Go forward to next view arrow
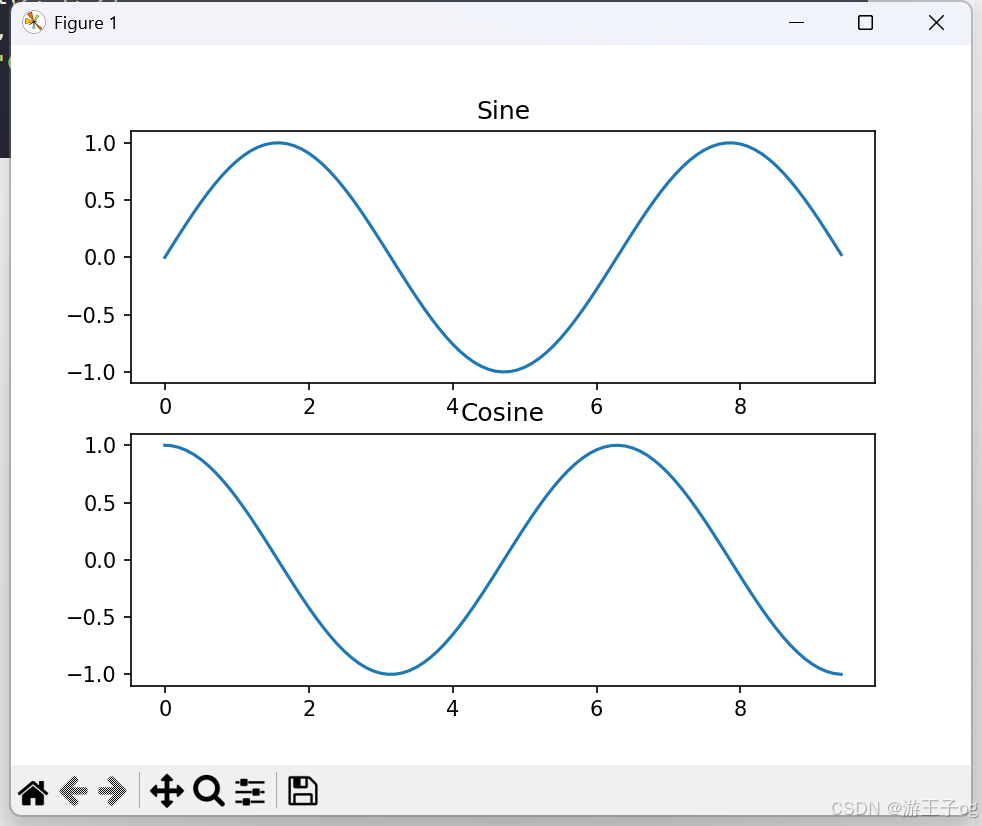 point(112,790)
